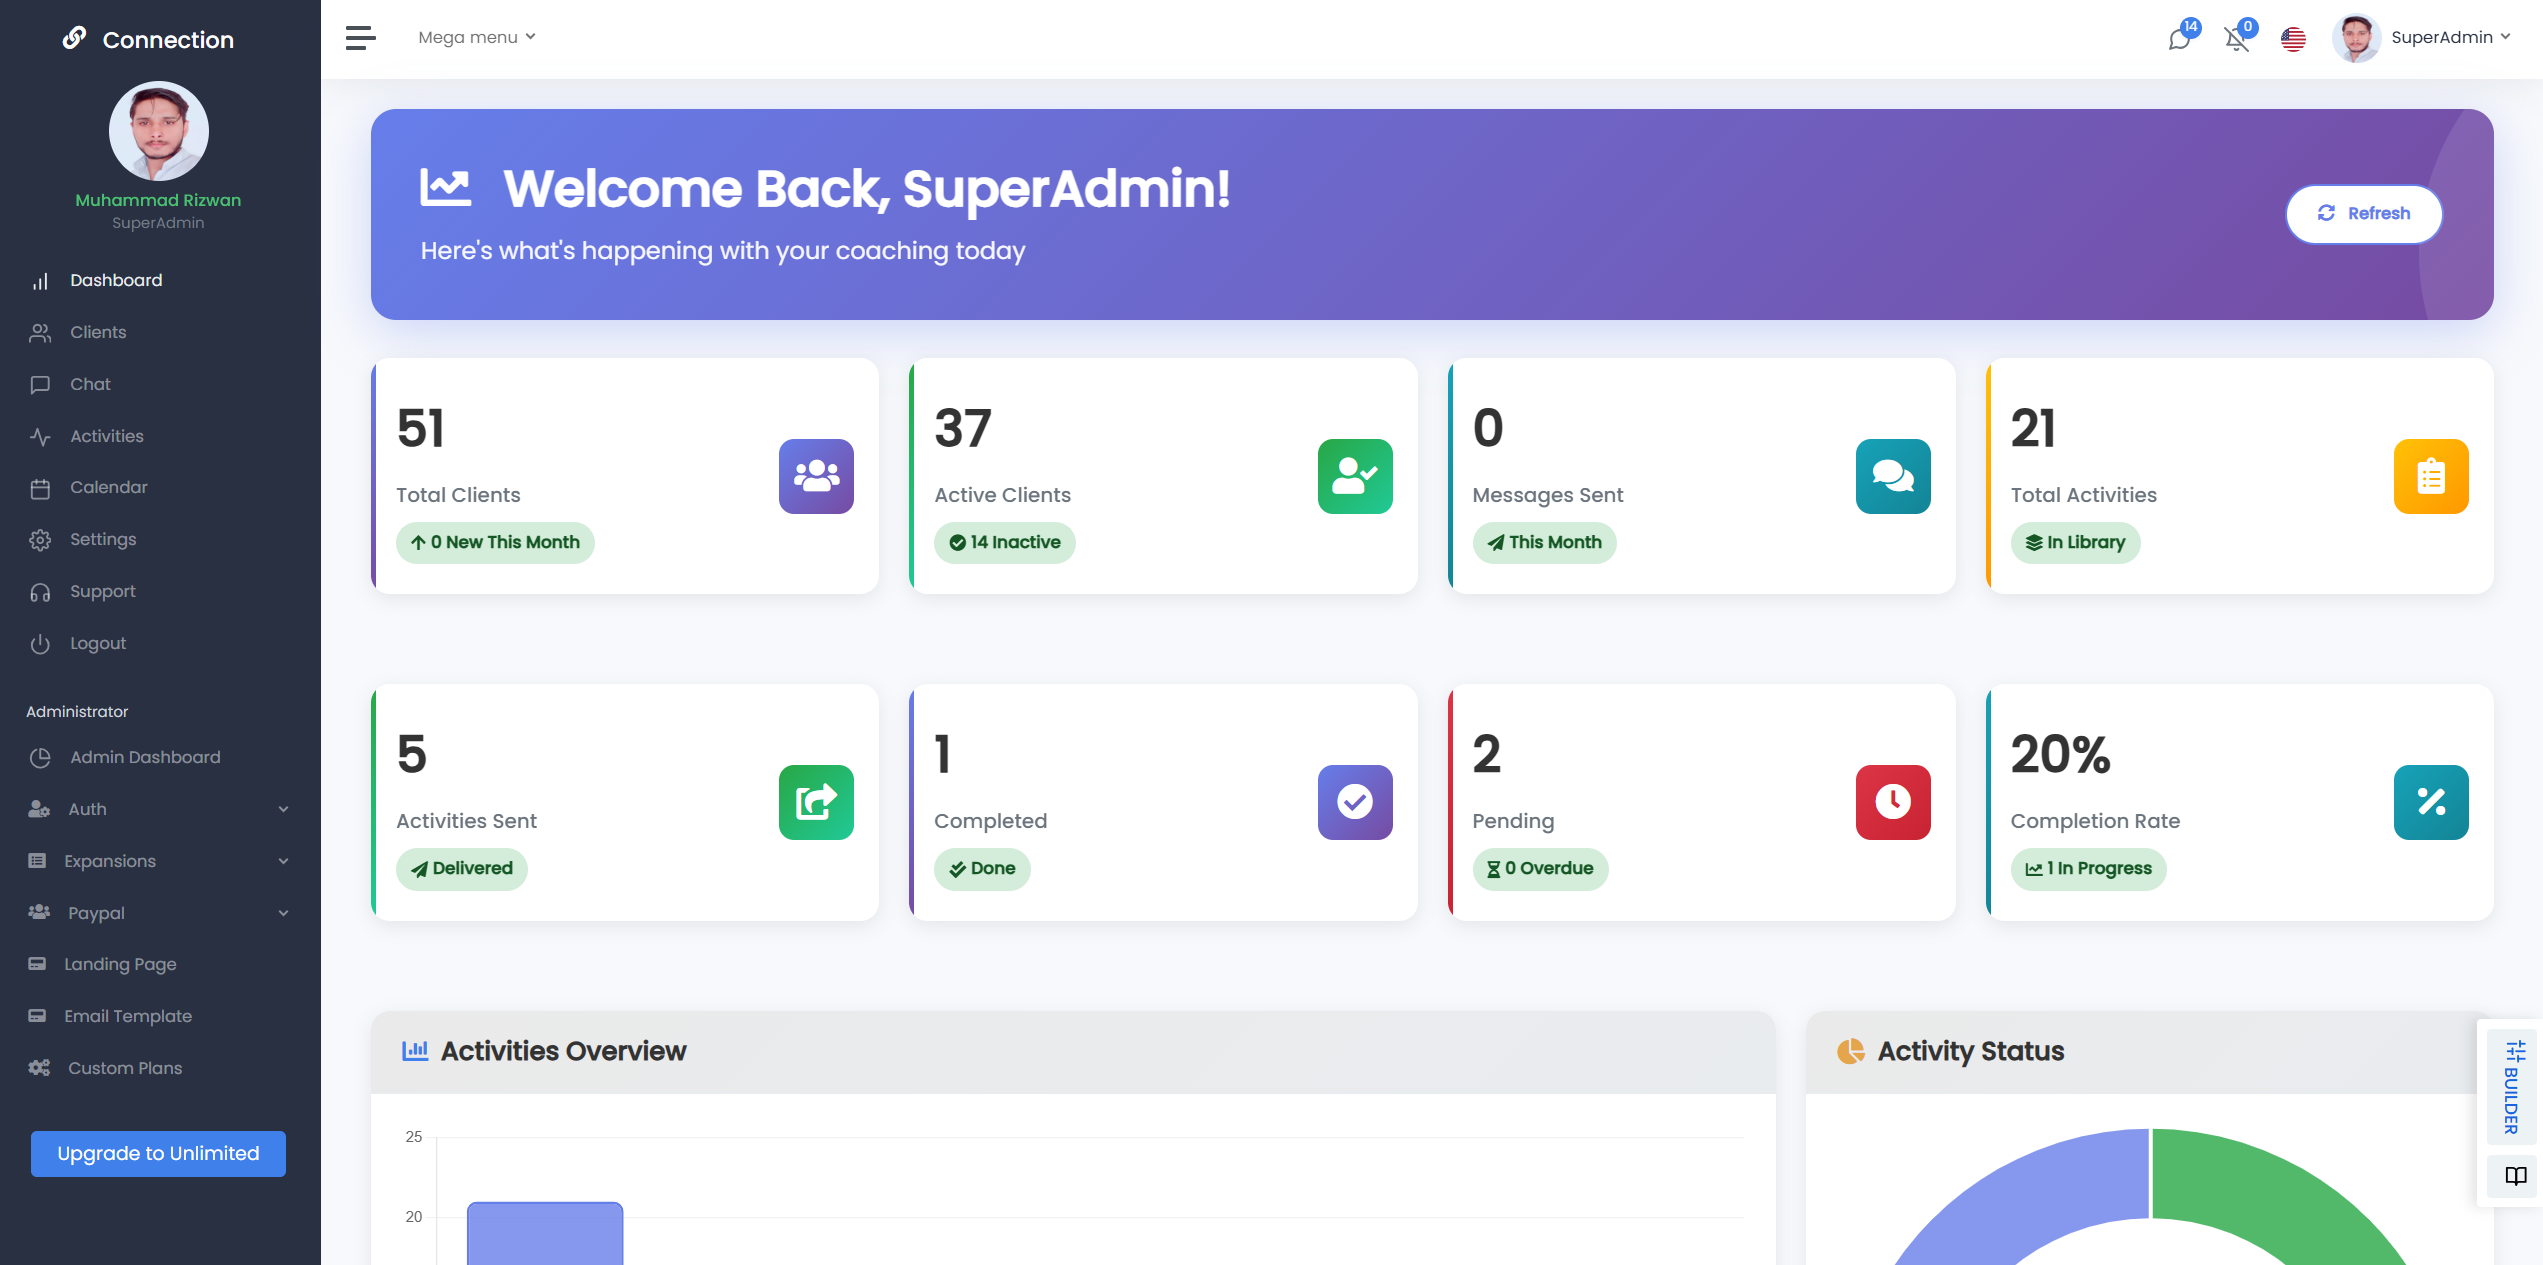Open Calendar from the sidebar

point(108,487)
